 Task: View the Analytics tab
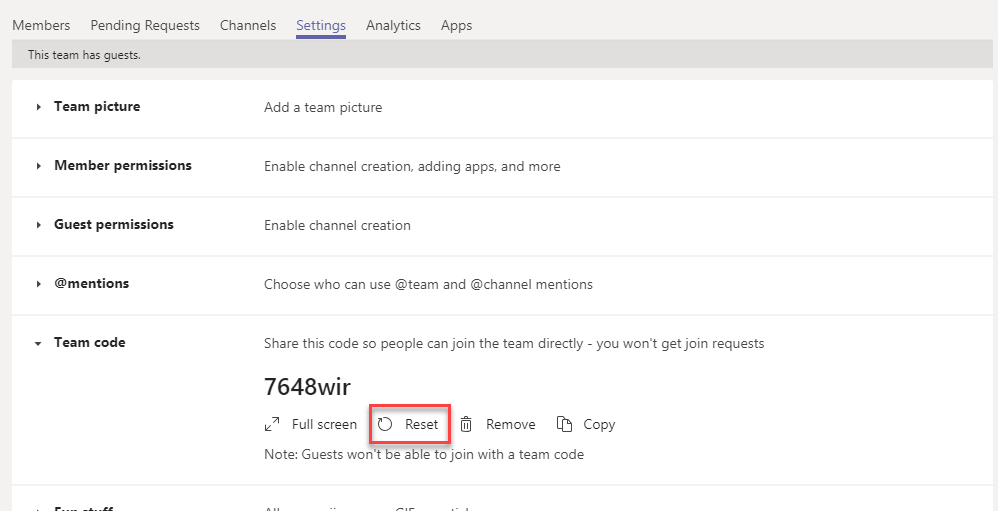click(x=393, y=25)
